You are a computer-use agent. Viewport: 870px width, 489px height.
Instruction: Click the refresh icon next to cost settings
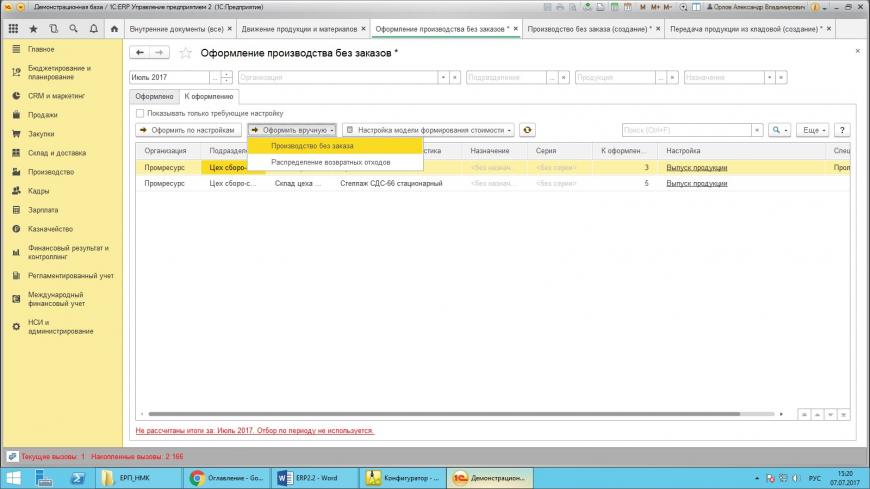[x=527, y=130]
